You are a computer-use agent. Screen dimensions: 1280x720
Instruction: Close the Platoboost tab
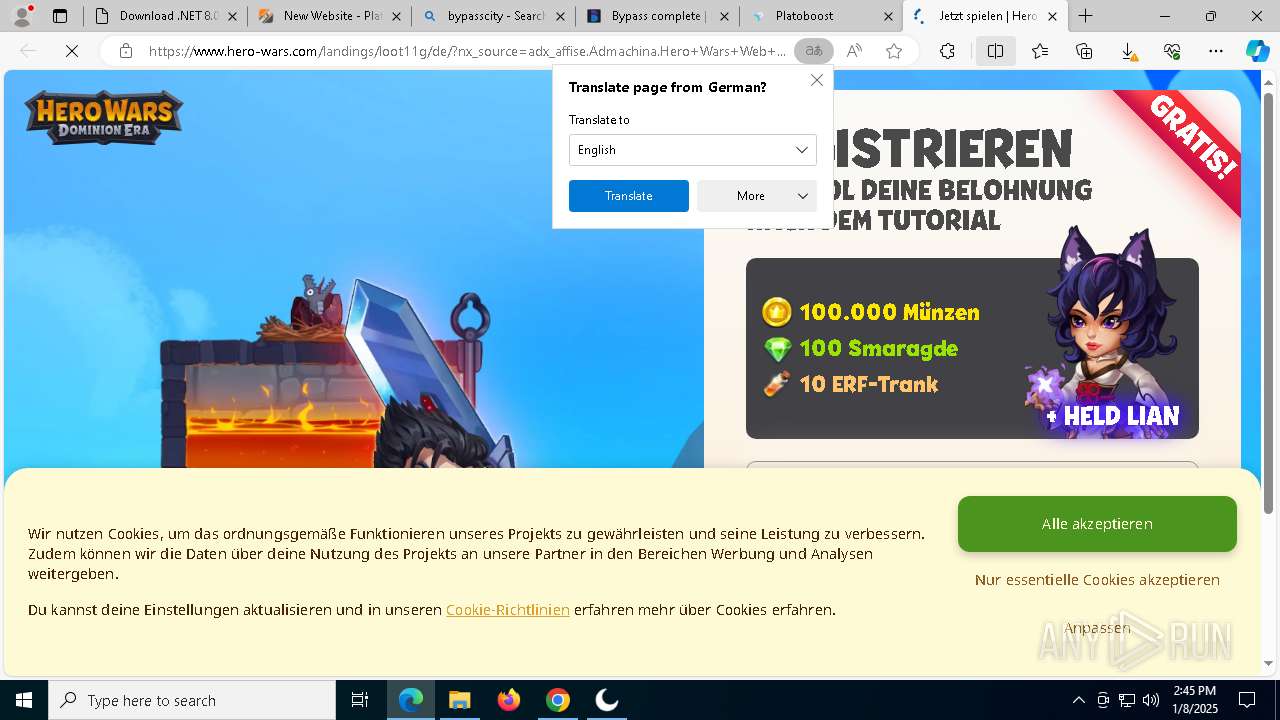pos(888,16)
